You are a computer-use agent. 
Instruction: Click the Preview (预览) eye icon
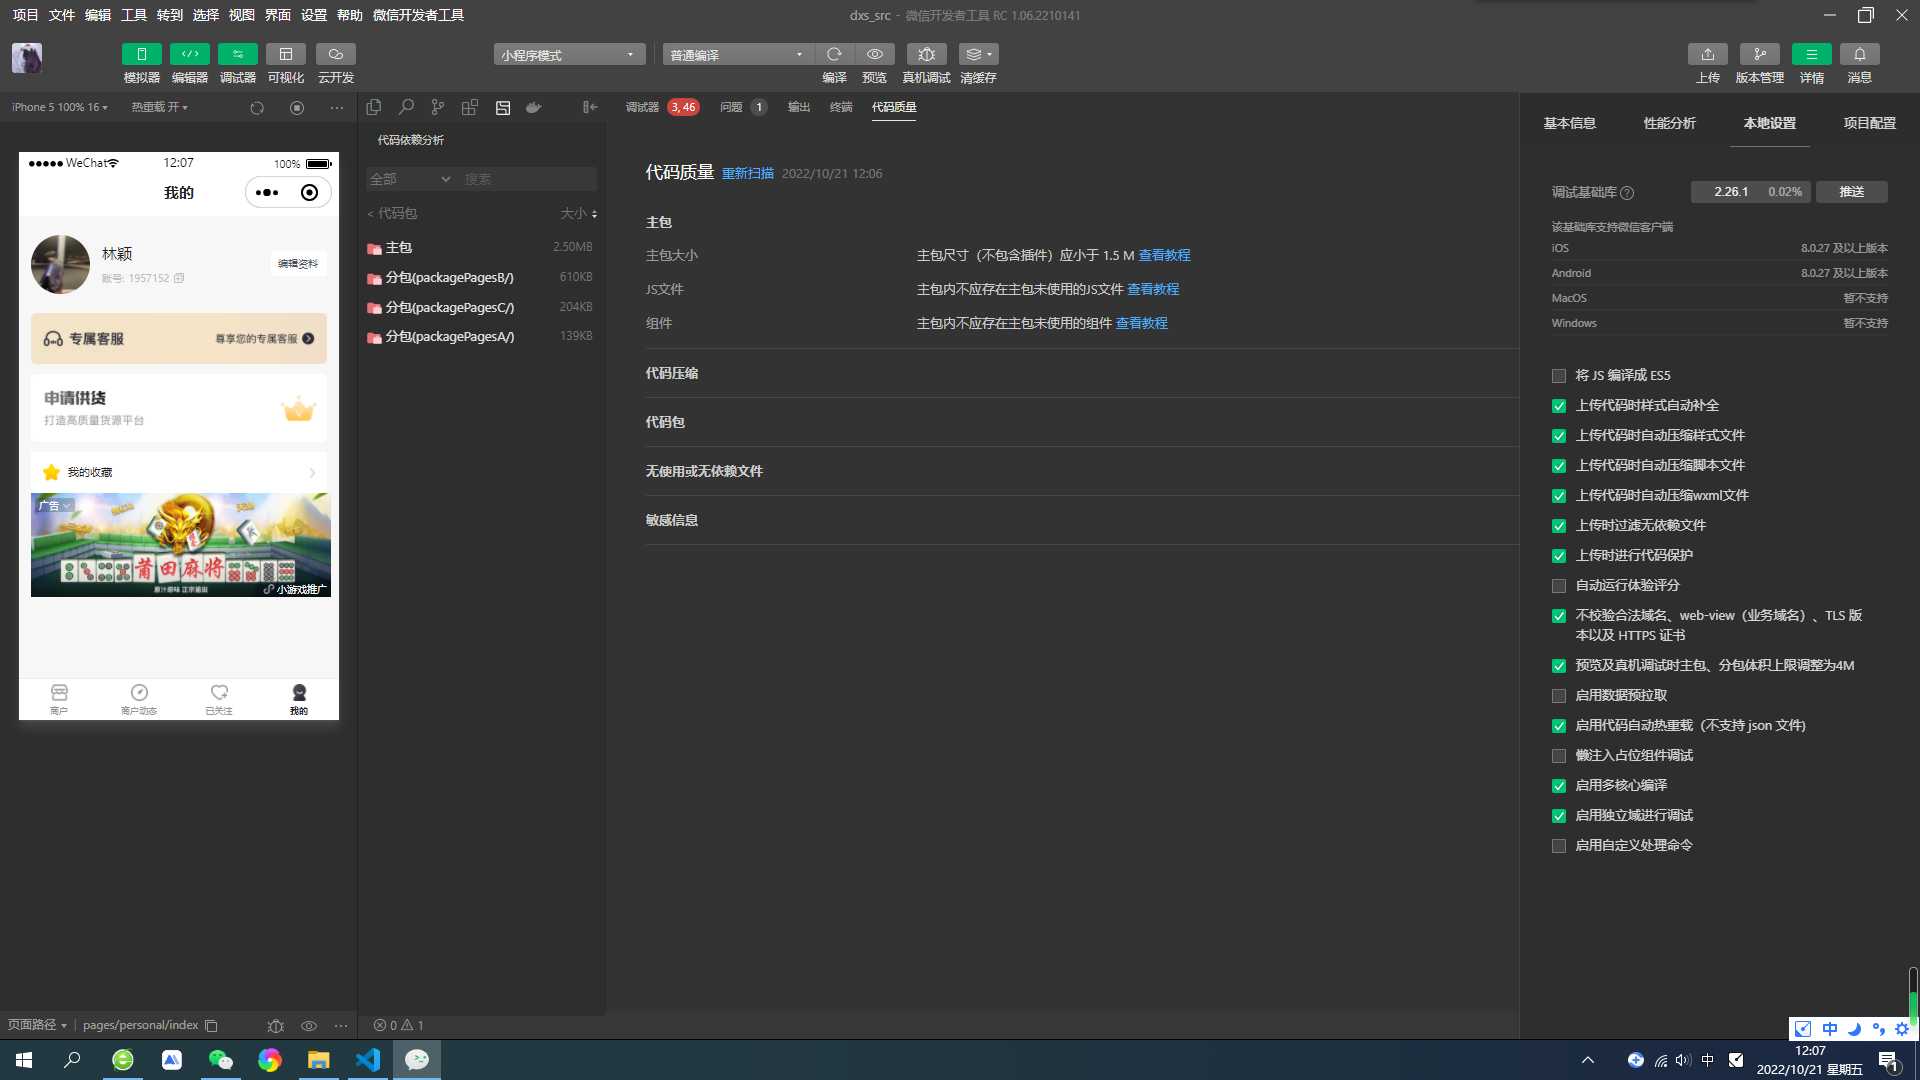pos(874,54)
